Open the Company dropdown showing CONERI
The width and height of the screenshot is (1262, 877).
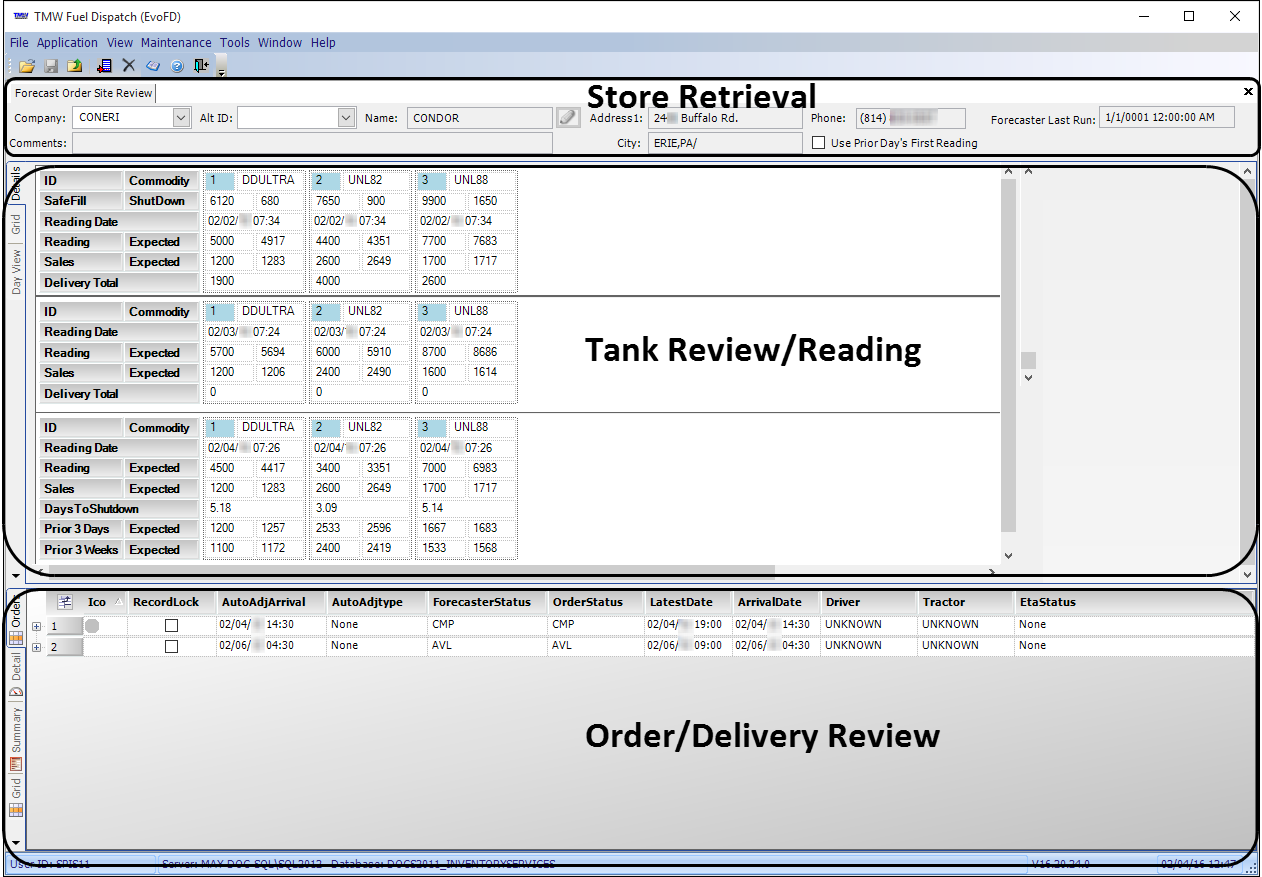(x=181, y=118)
